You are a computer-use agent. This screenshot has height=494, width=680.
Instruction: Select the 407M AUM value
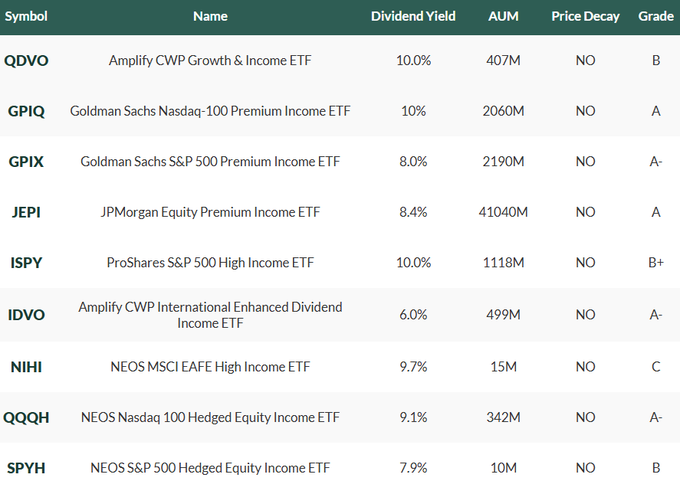click(x=503, y=61)
